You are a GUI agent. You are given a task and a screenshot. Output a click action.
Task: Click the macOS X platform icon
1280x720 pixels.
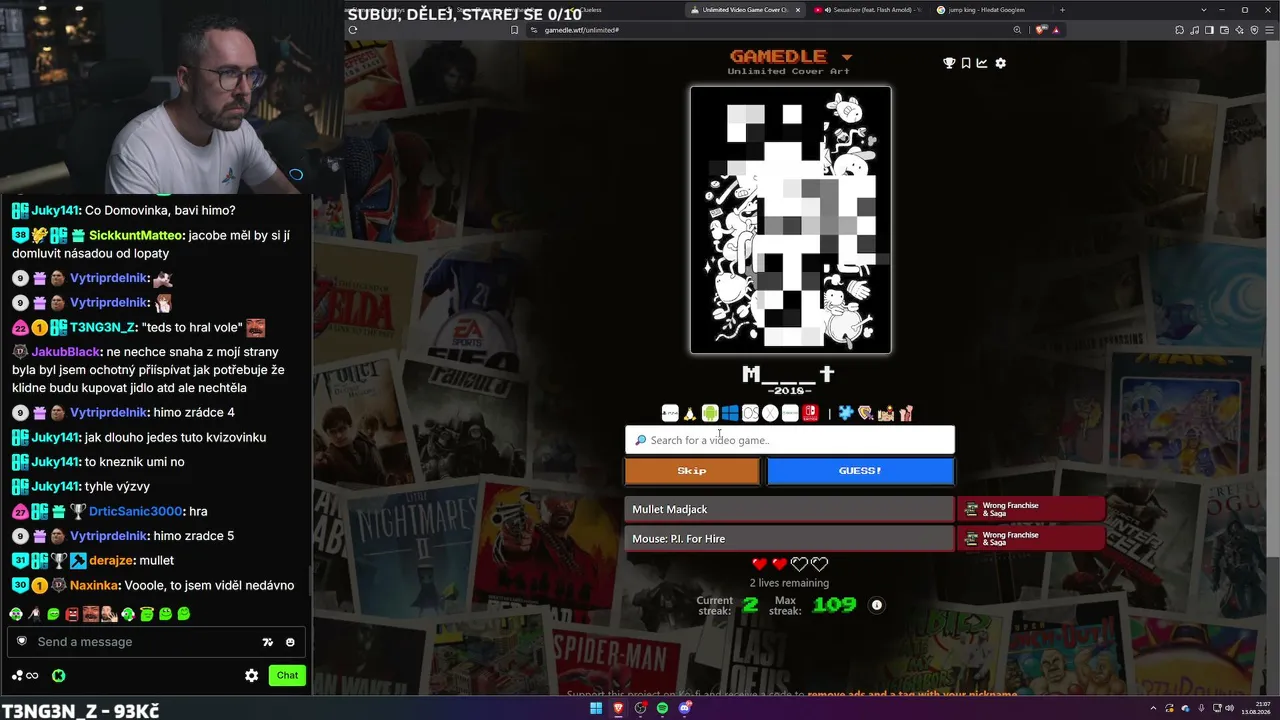[770, 413]
